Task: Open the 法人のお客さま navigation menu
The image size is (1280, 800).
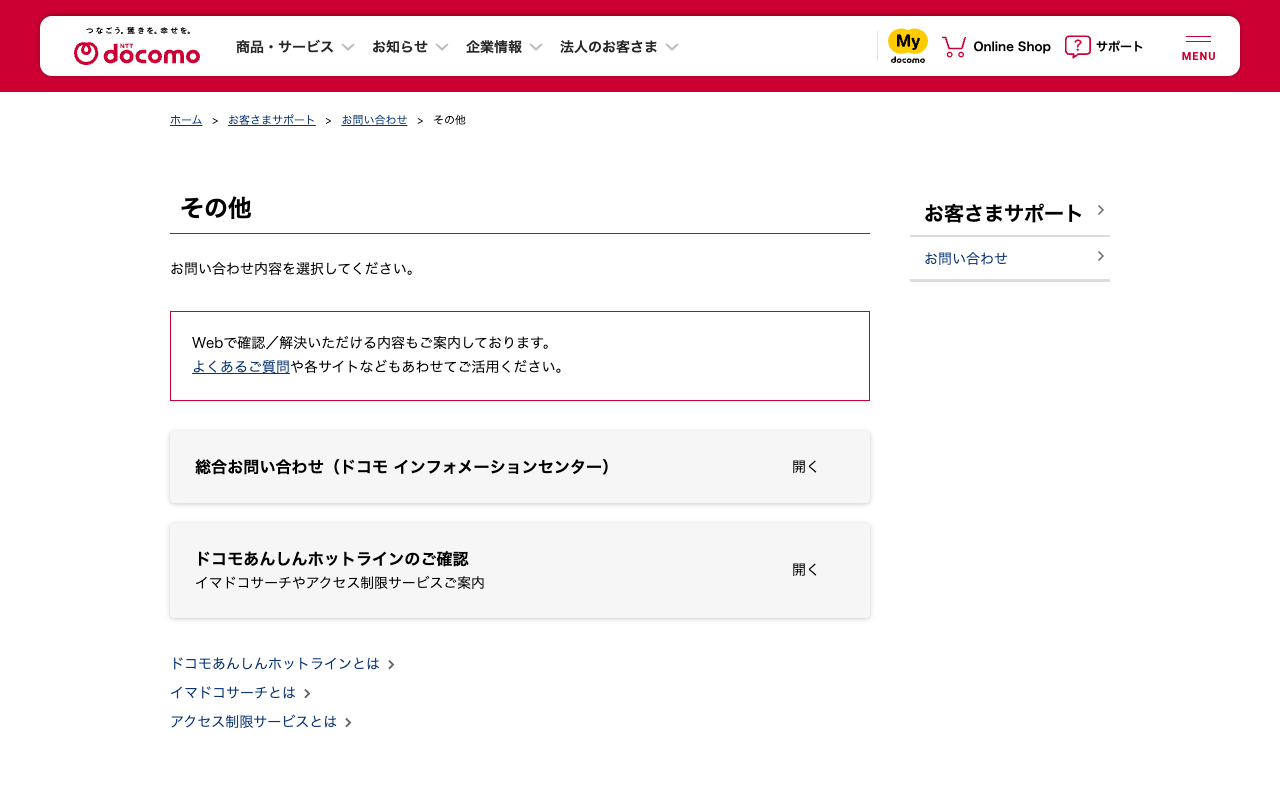Action: [619, 47]
